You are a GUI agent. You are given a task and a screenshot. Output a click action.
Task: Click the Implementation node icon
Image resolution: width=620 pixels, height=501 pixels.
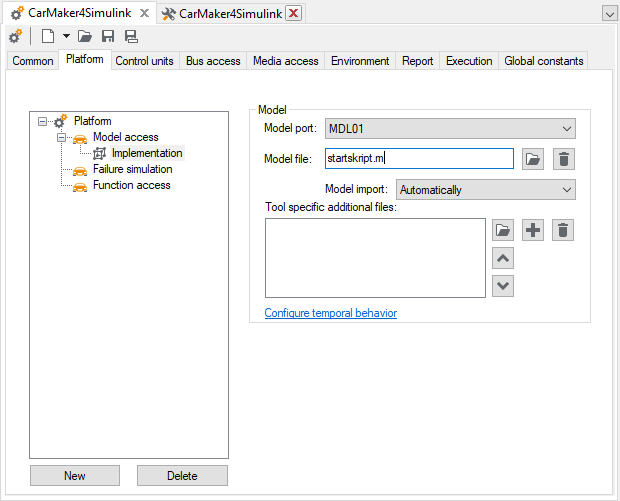(100, 153)
